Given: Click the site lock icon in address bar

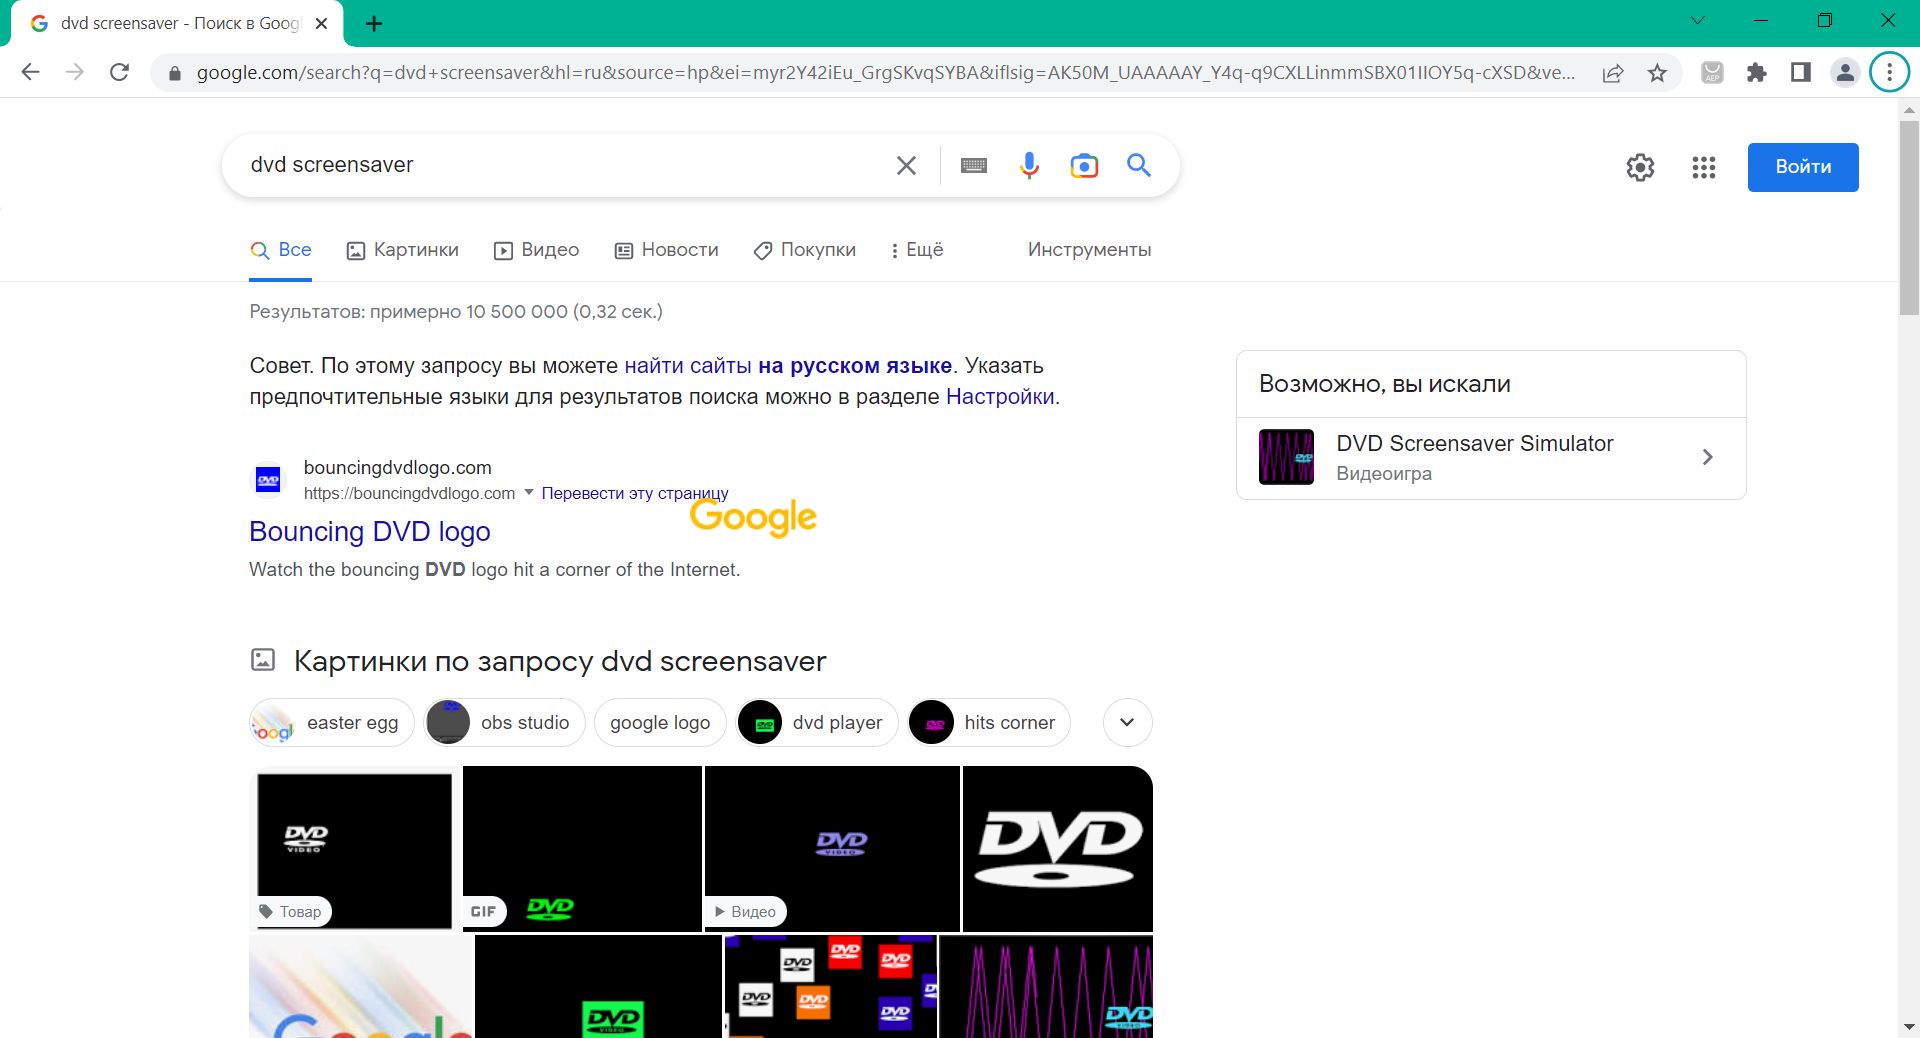Looking at the screenshot, I should [175, 73].
